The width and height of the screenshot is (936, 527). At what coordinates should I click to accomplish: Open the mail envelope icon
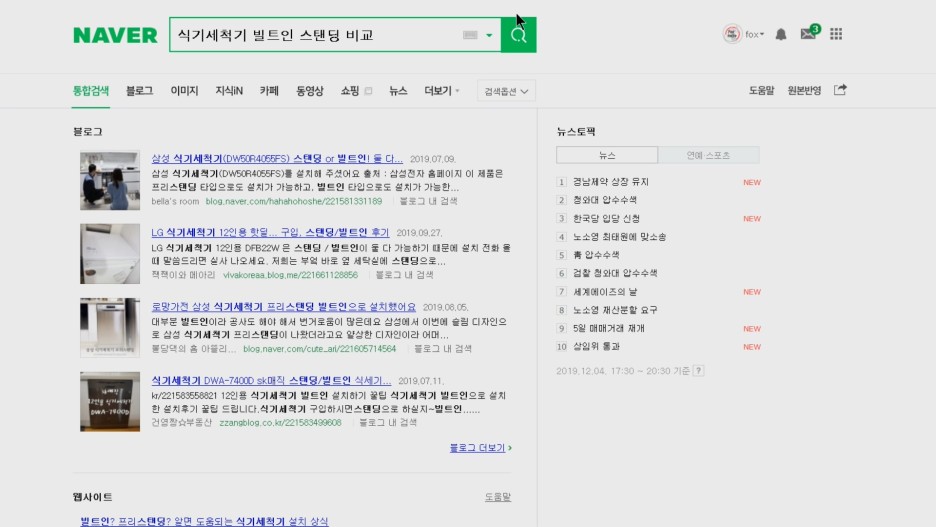808,34
